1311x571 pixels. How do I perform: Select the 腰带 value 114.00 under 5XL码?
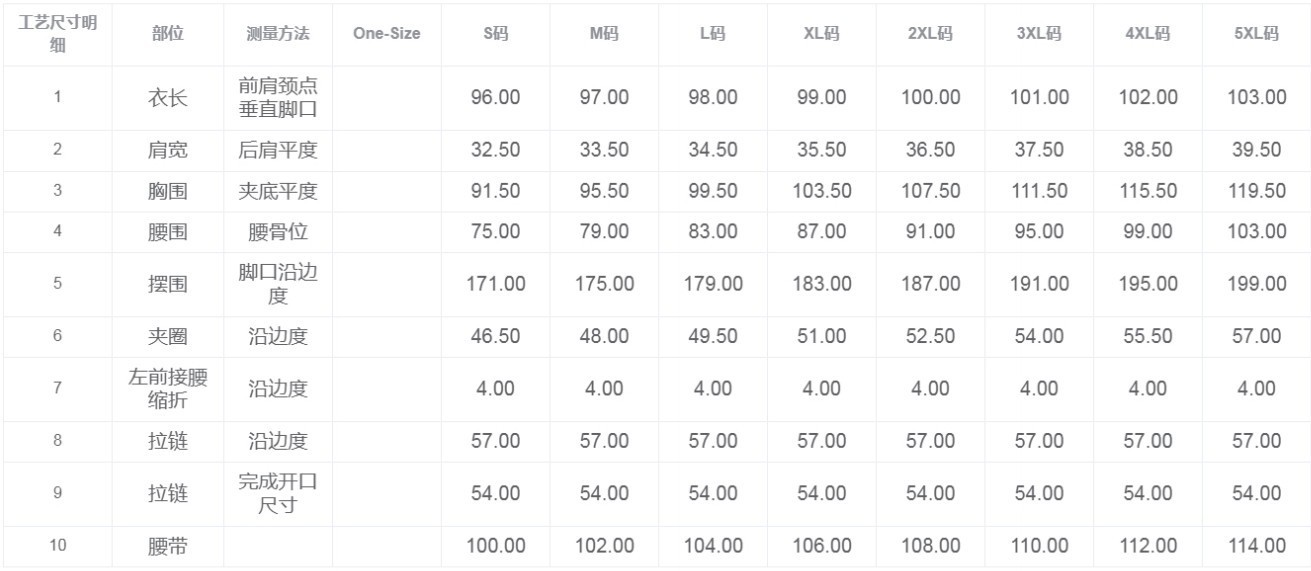point(1256,546)
